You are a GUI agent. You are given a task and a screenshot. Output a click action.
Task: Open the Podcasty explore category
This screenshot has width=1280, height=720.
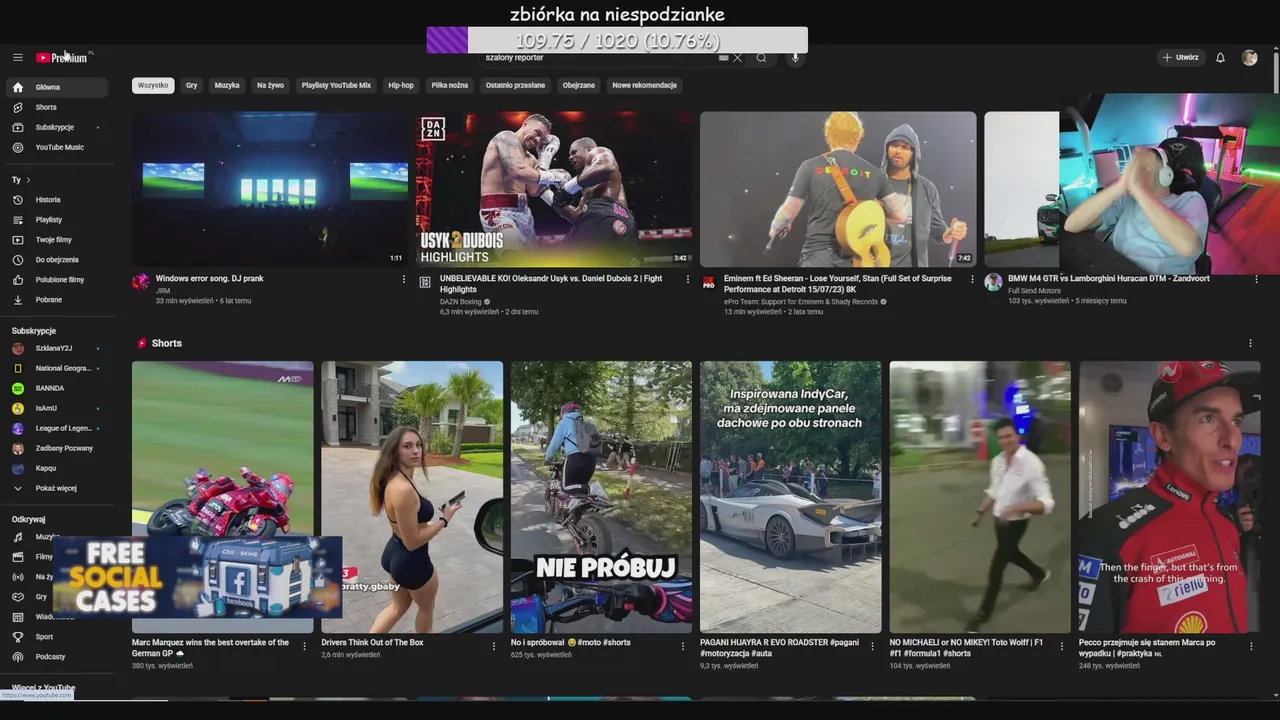(57, 657)
